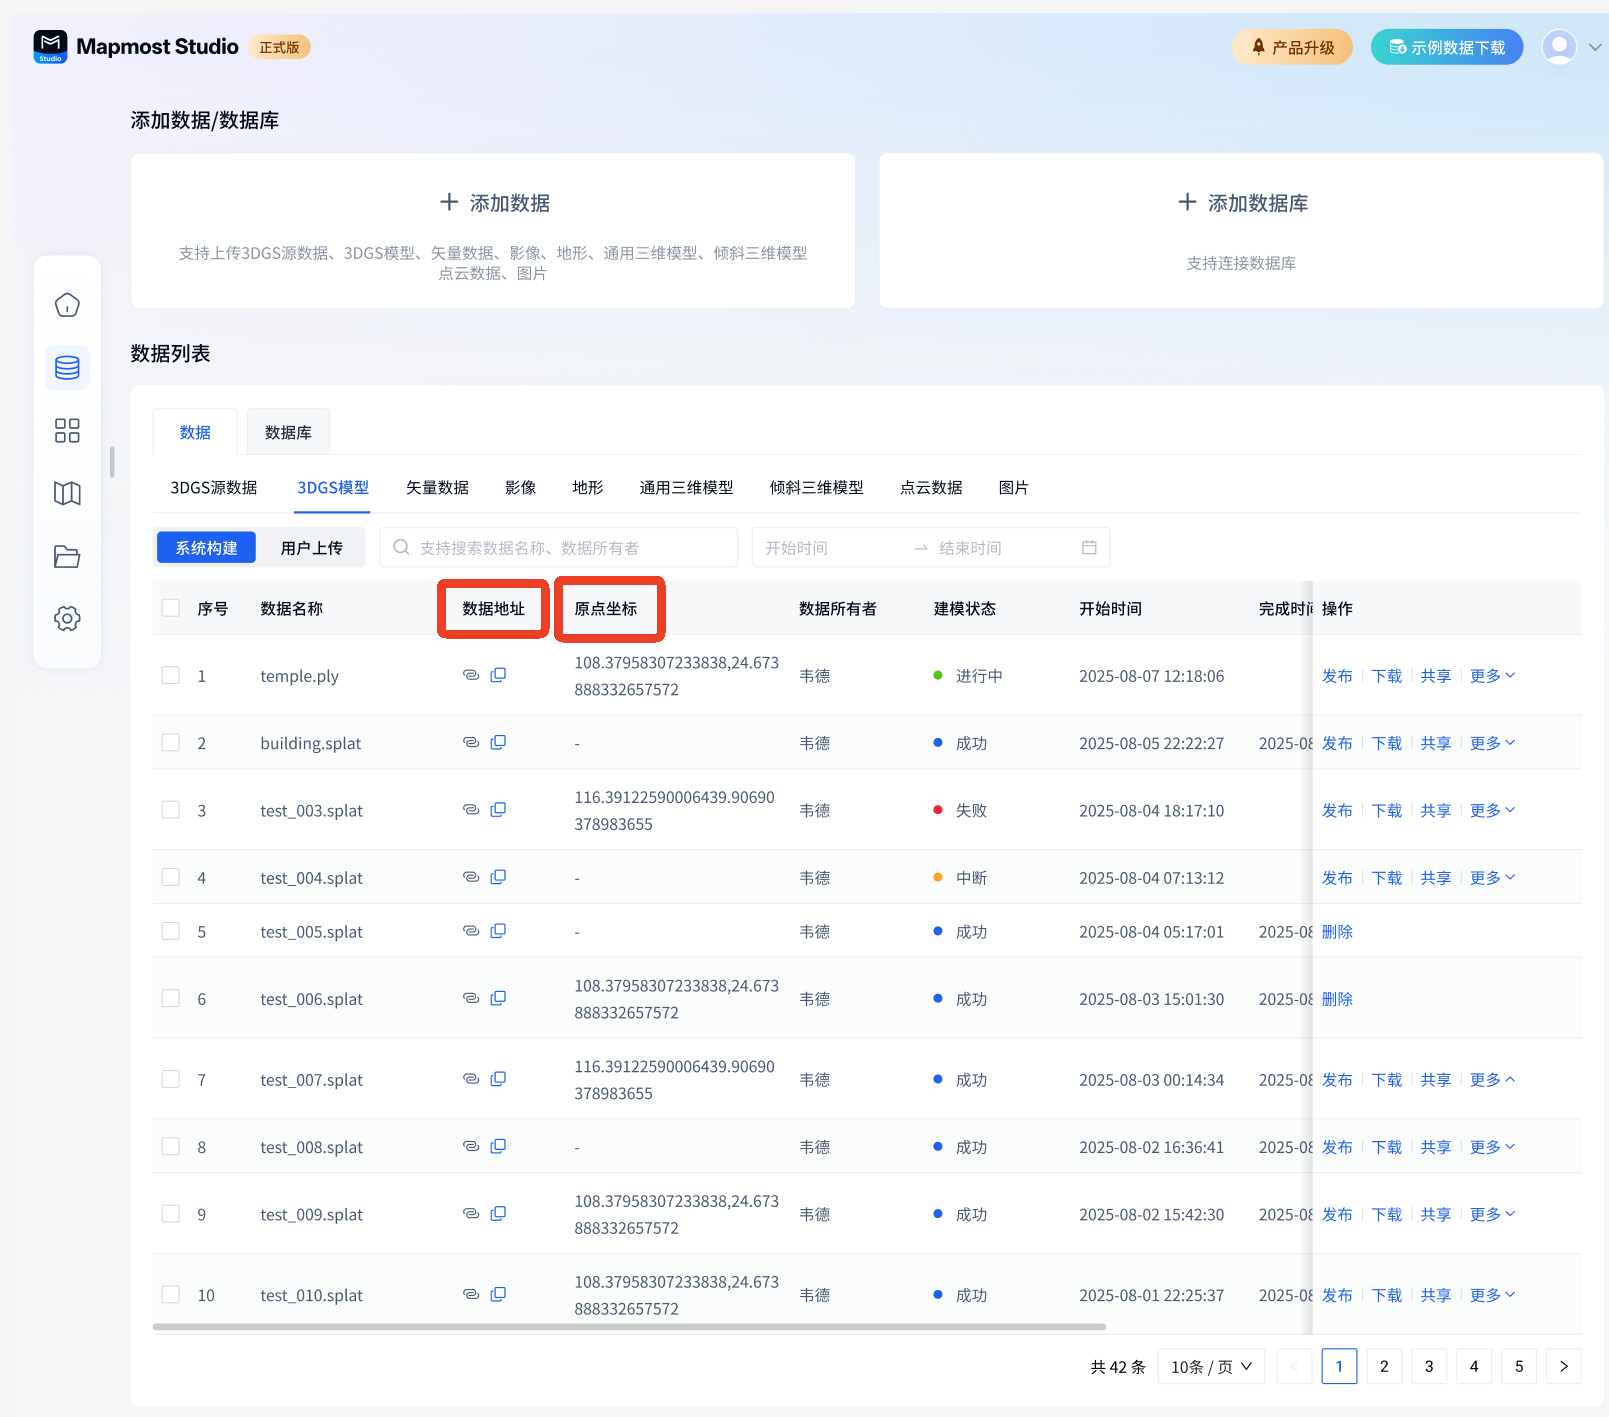
Task: Copy data address of building.splat
Action: [498, 743]
